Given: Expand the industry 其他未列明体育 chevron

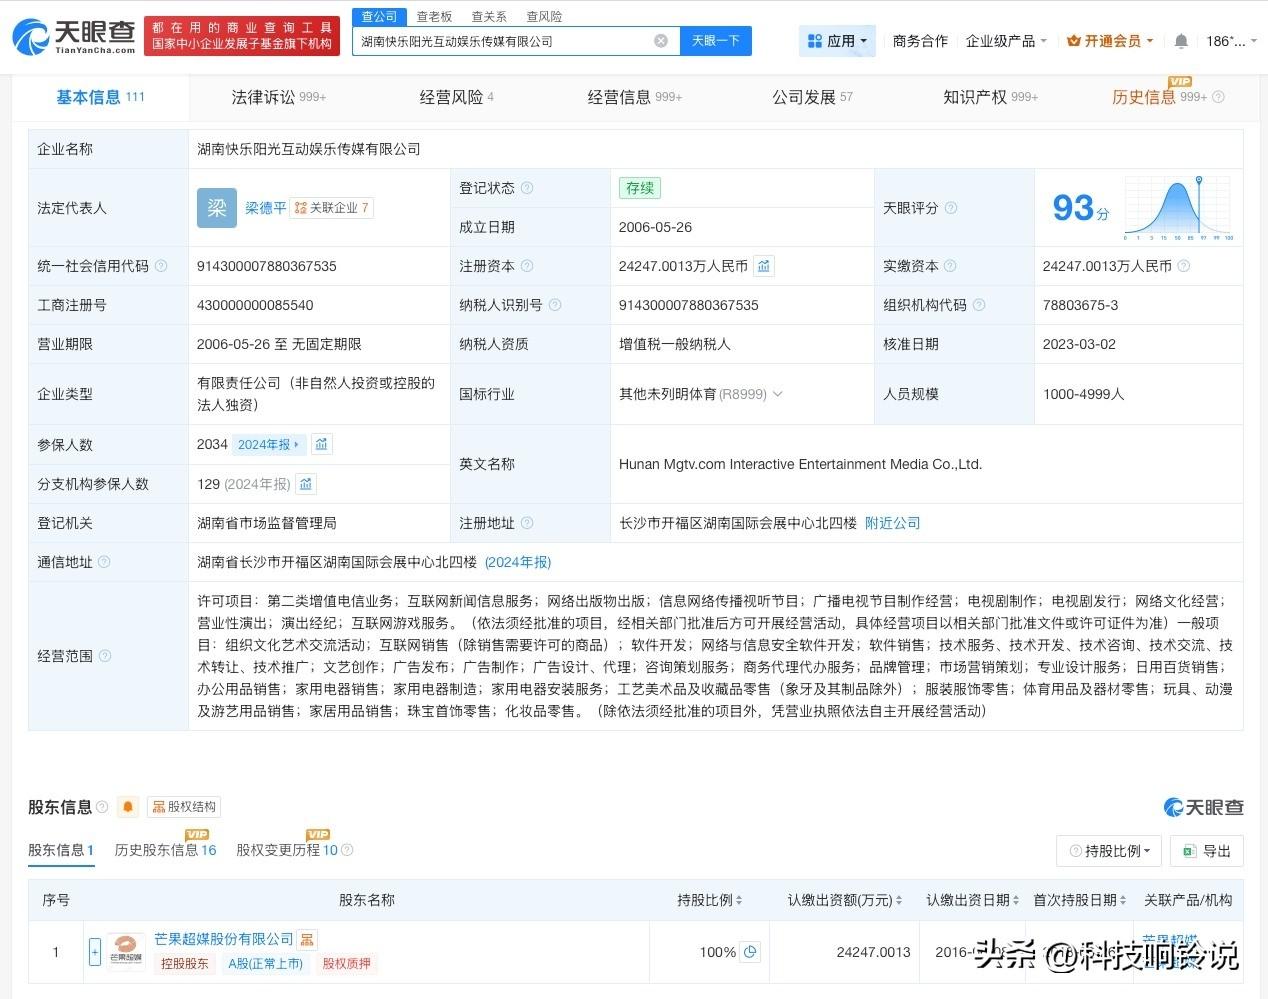Looking at the screenshot, I should [x=778, y=394].
